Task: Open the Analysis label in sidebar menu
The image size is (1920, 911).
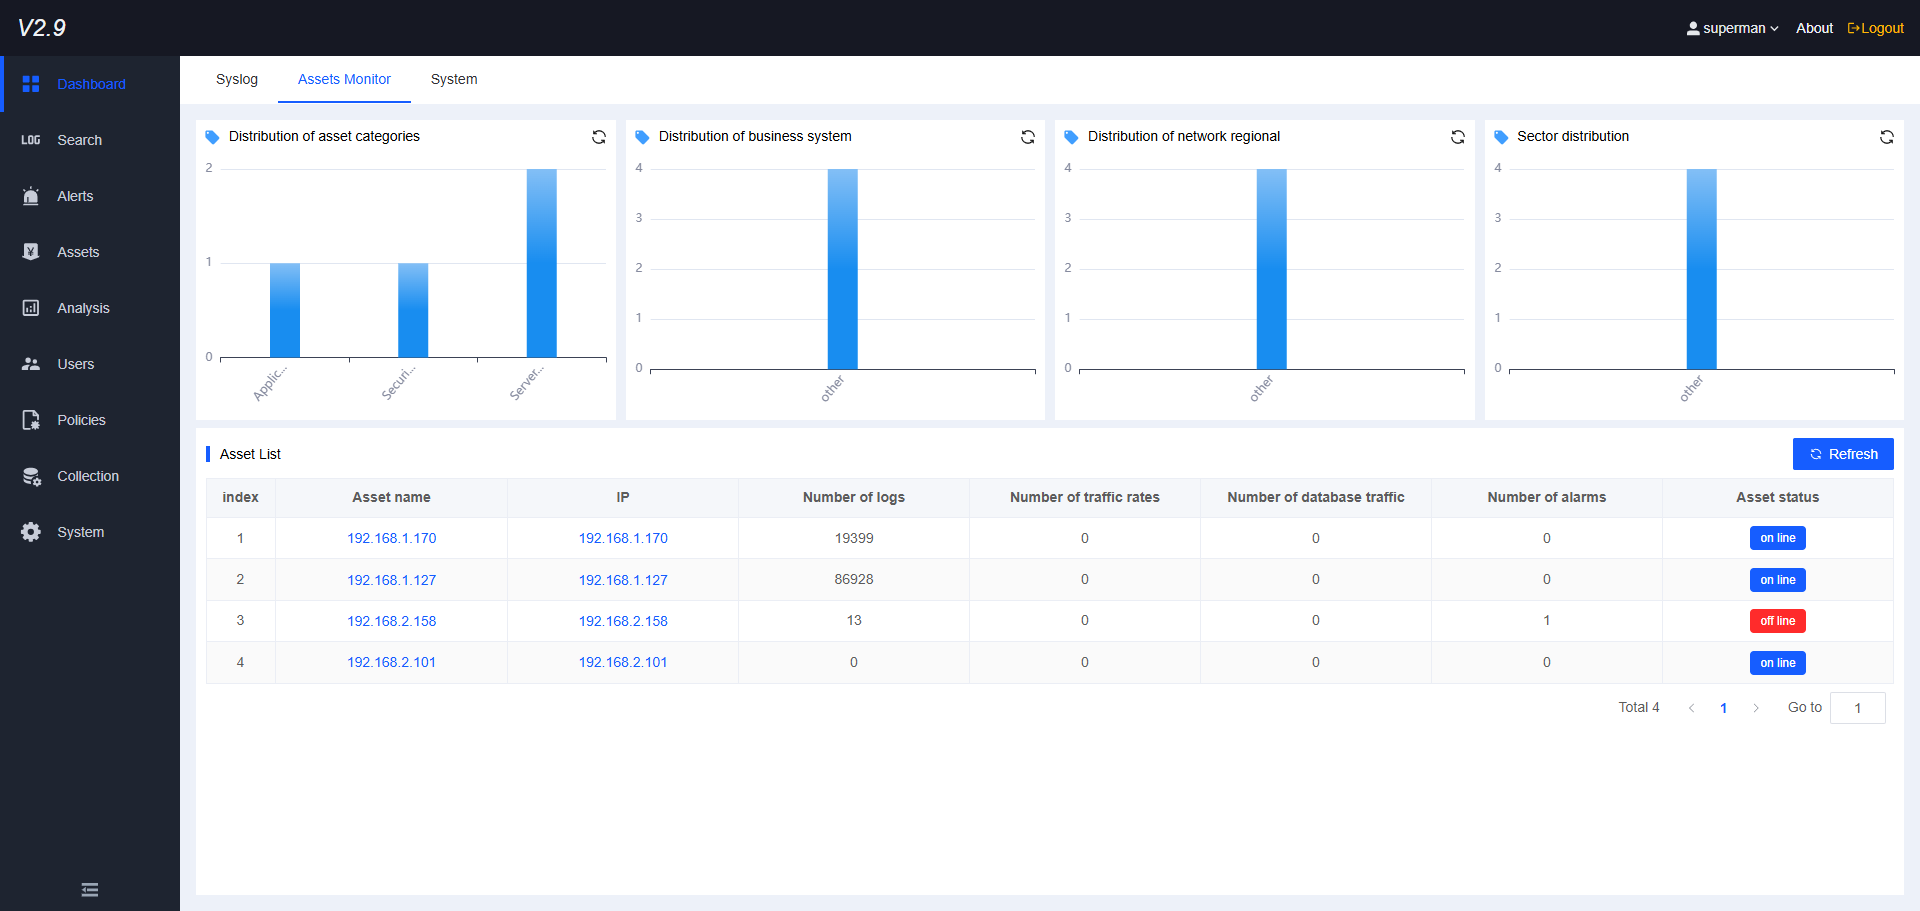Action: pyautogui.click(x=83, y=308)
